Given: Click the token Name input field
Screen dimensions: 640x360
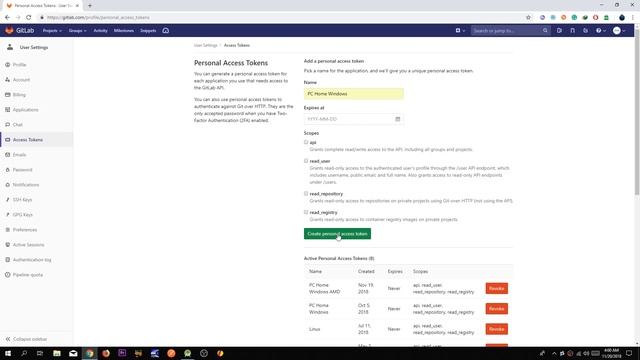Looking at the screenshot, I should tap(353, 94).
